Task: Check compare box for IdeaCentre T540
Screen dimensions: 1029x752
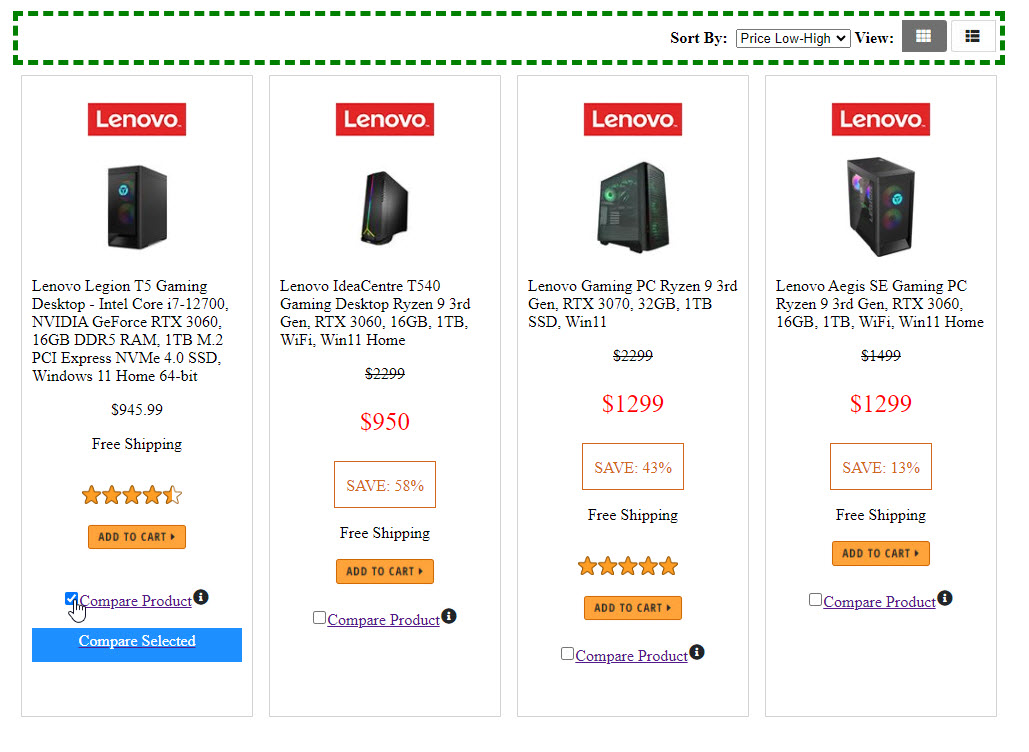Action: (319, 618)
